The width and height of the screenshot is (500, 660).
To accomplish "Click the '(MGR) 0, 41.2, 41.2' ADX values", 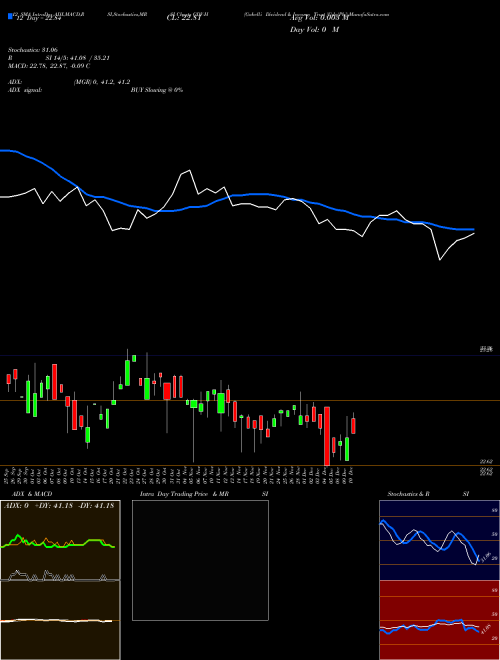I will coord(102,82).
